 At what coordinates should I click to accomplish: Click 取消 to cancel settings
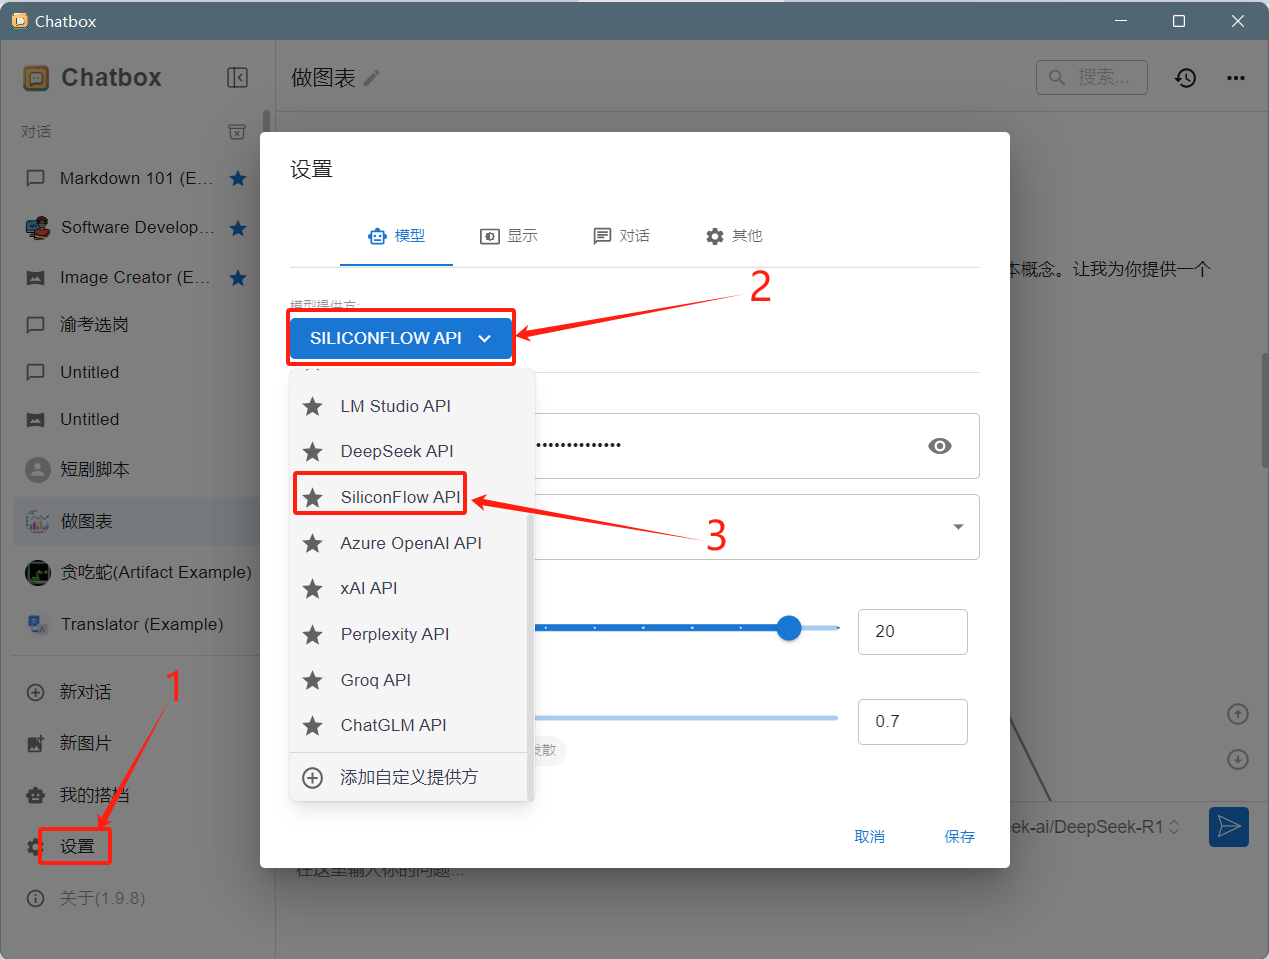tap(870, 836)
